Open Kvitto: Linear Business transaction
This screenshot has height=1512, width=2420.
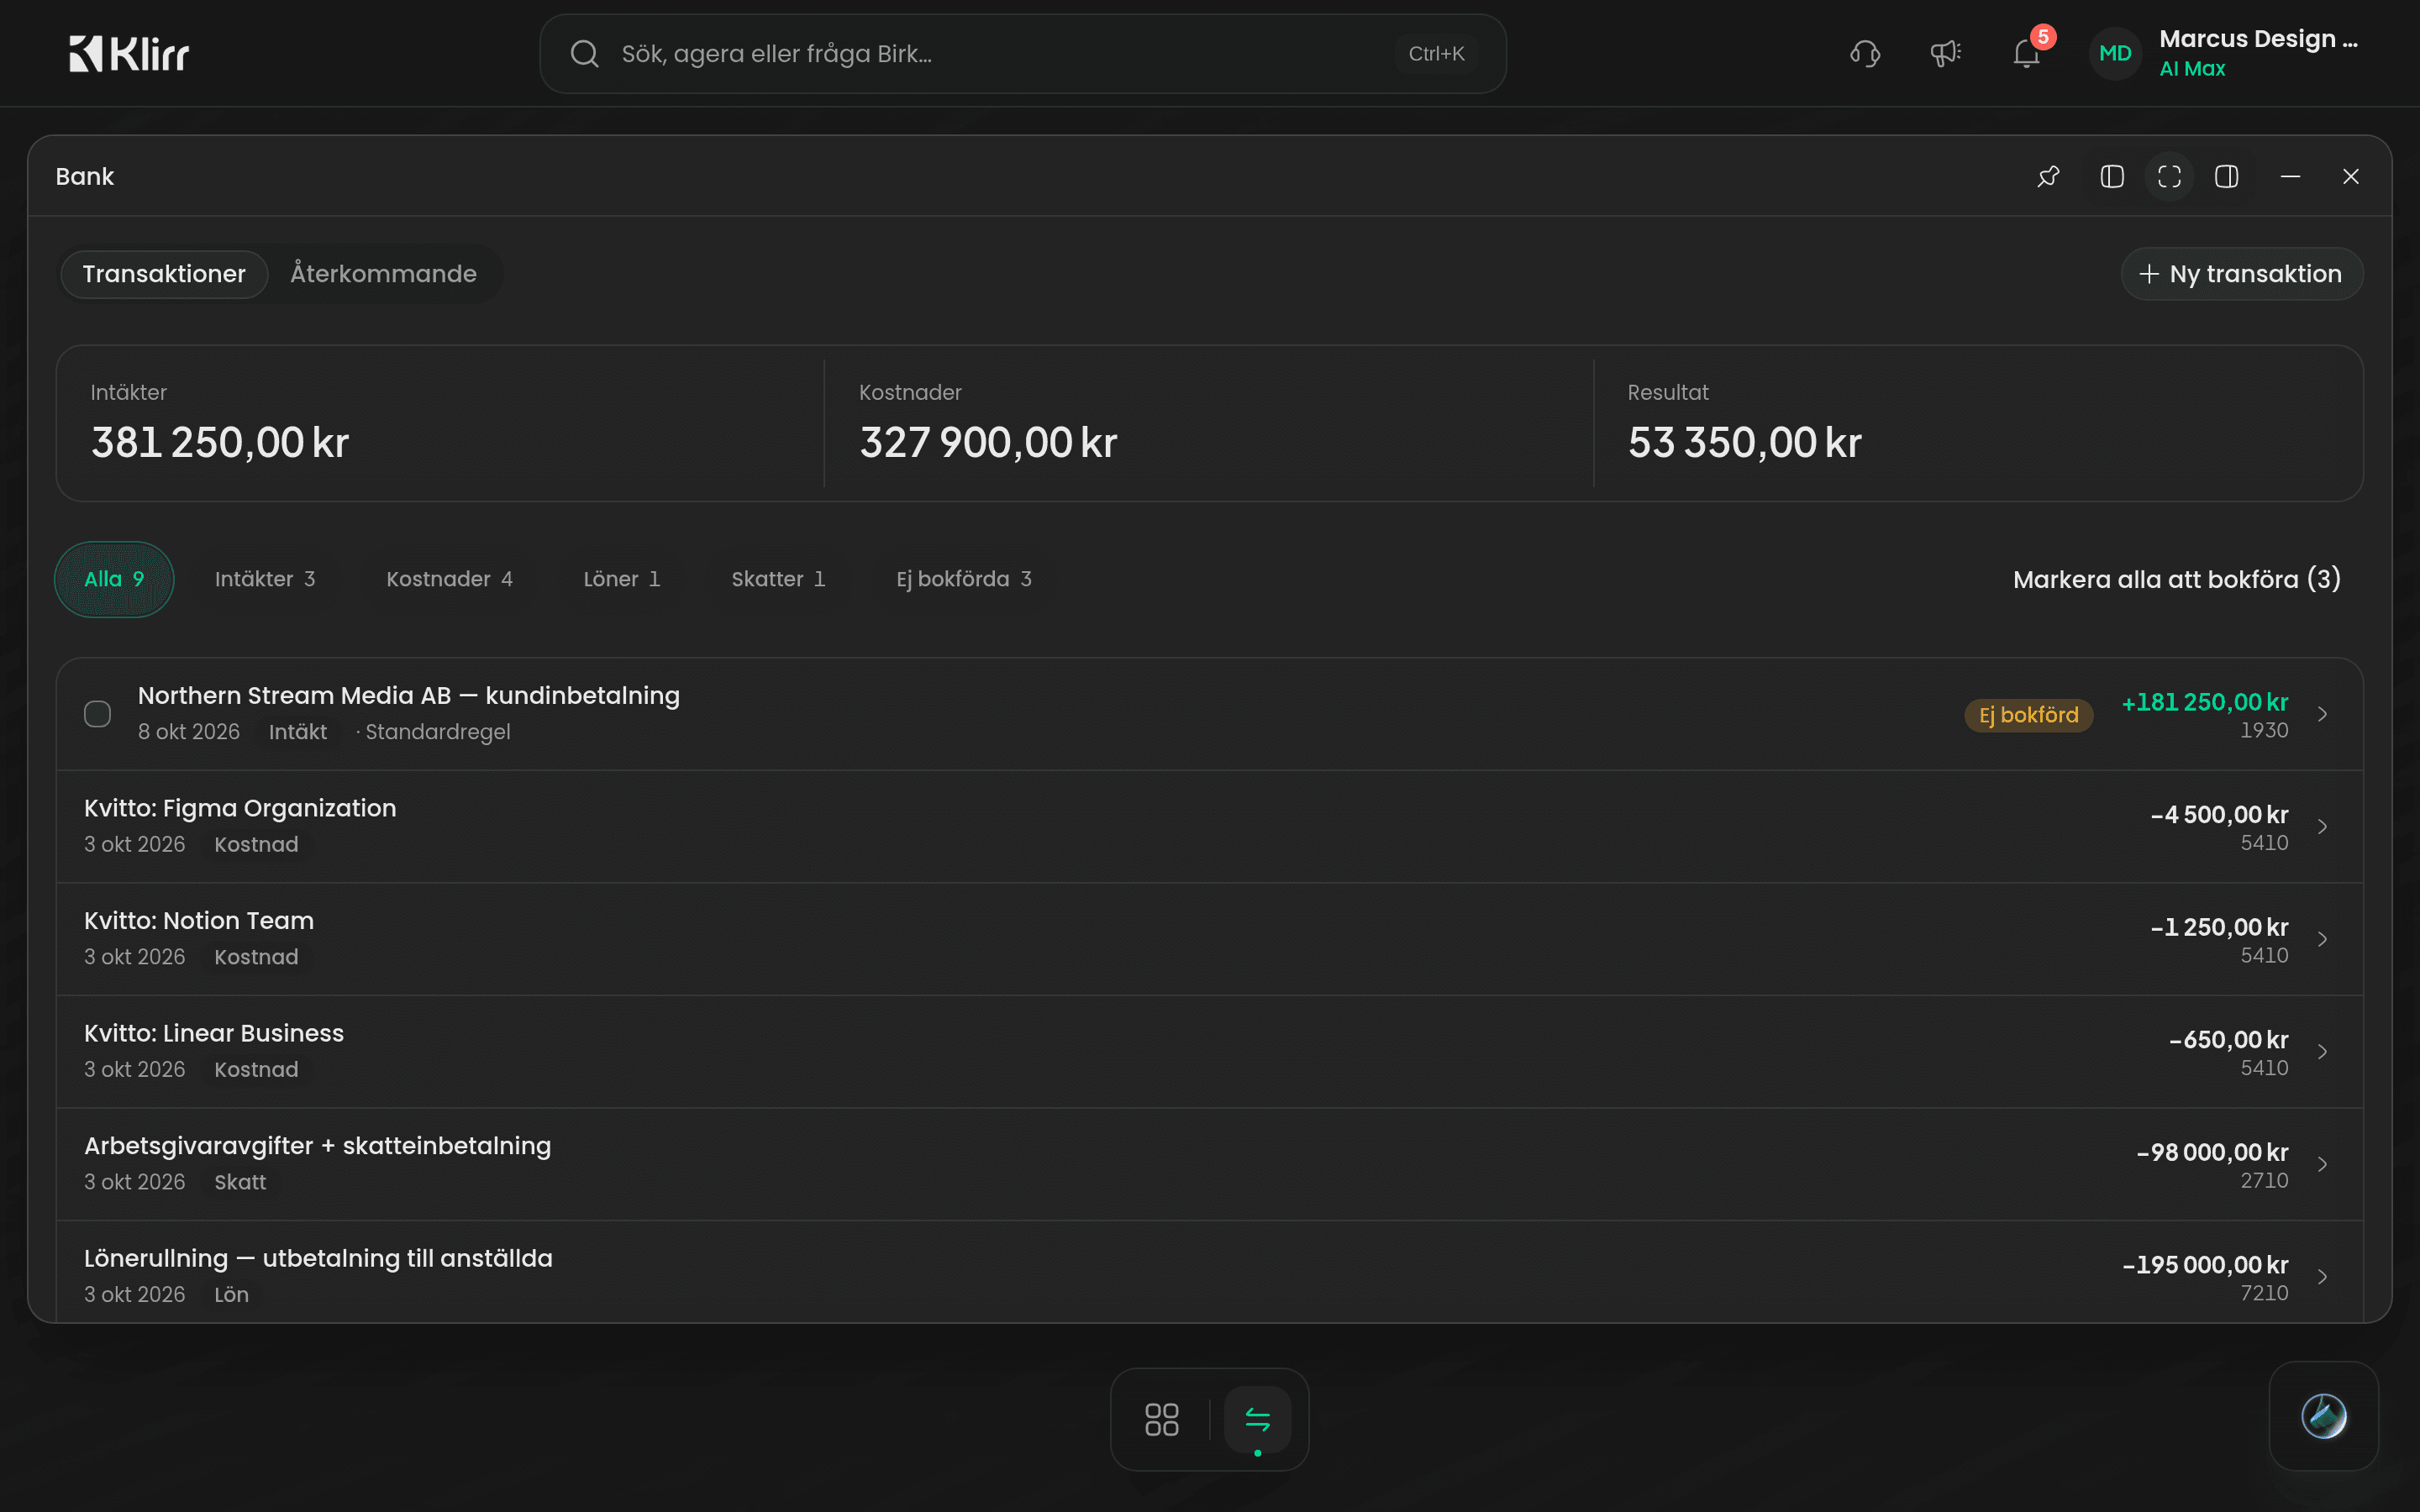pyautogui.click(x=1209, y=1051)
